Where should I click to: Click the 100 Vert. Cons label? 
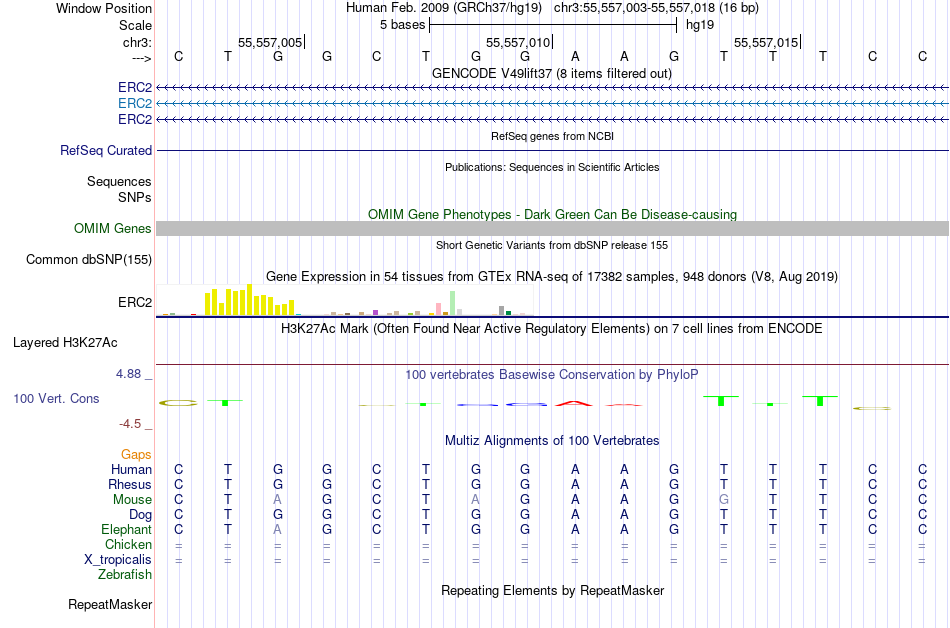pos(56,398)
